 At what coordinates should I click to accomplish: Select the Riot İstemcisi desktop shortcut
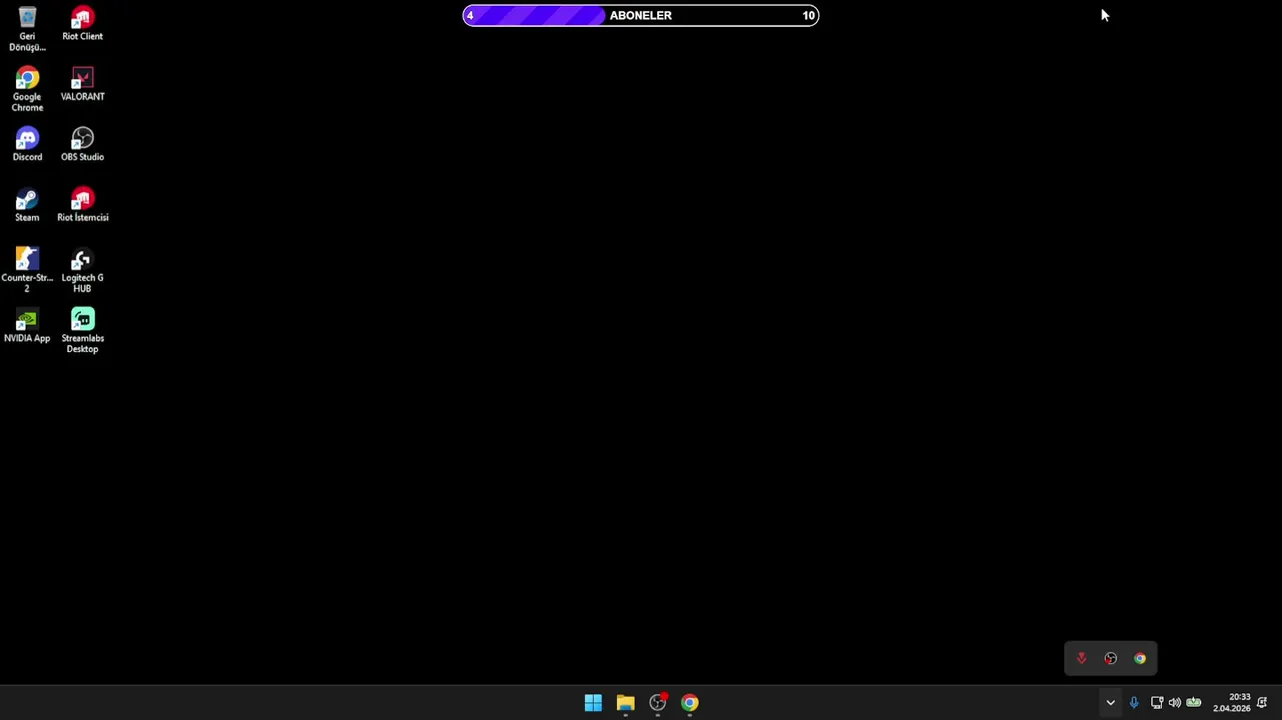pyautogui.click(x=82, y=205)
